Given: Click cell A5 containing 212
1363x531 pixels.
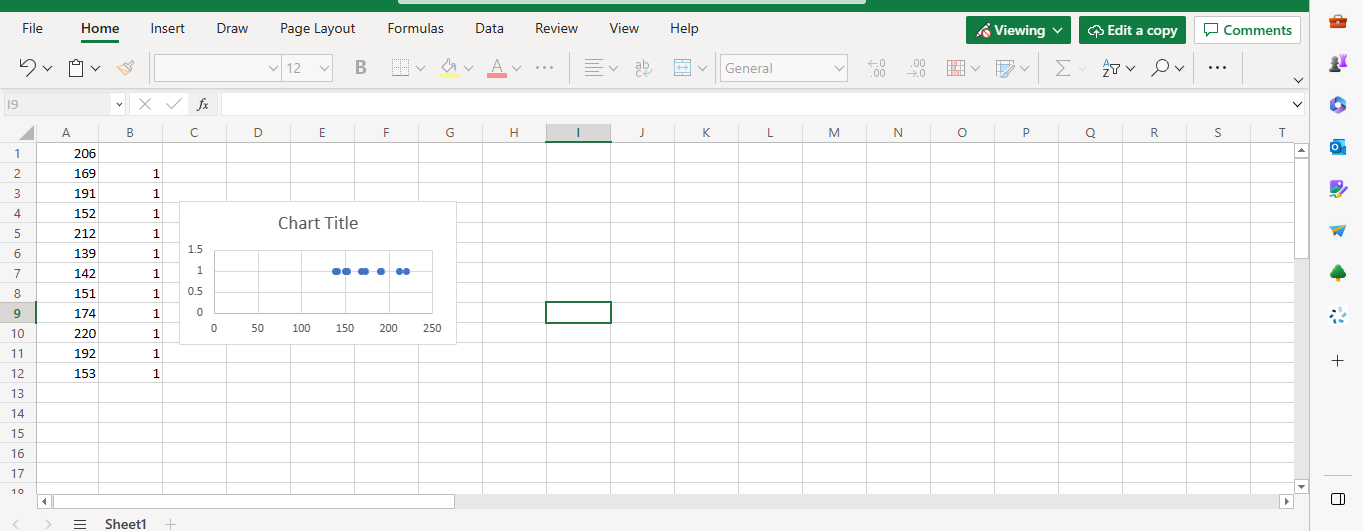Looking at the screenshot, I should (x=67, y=233).
